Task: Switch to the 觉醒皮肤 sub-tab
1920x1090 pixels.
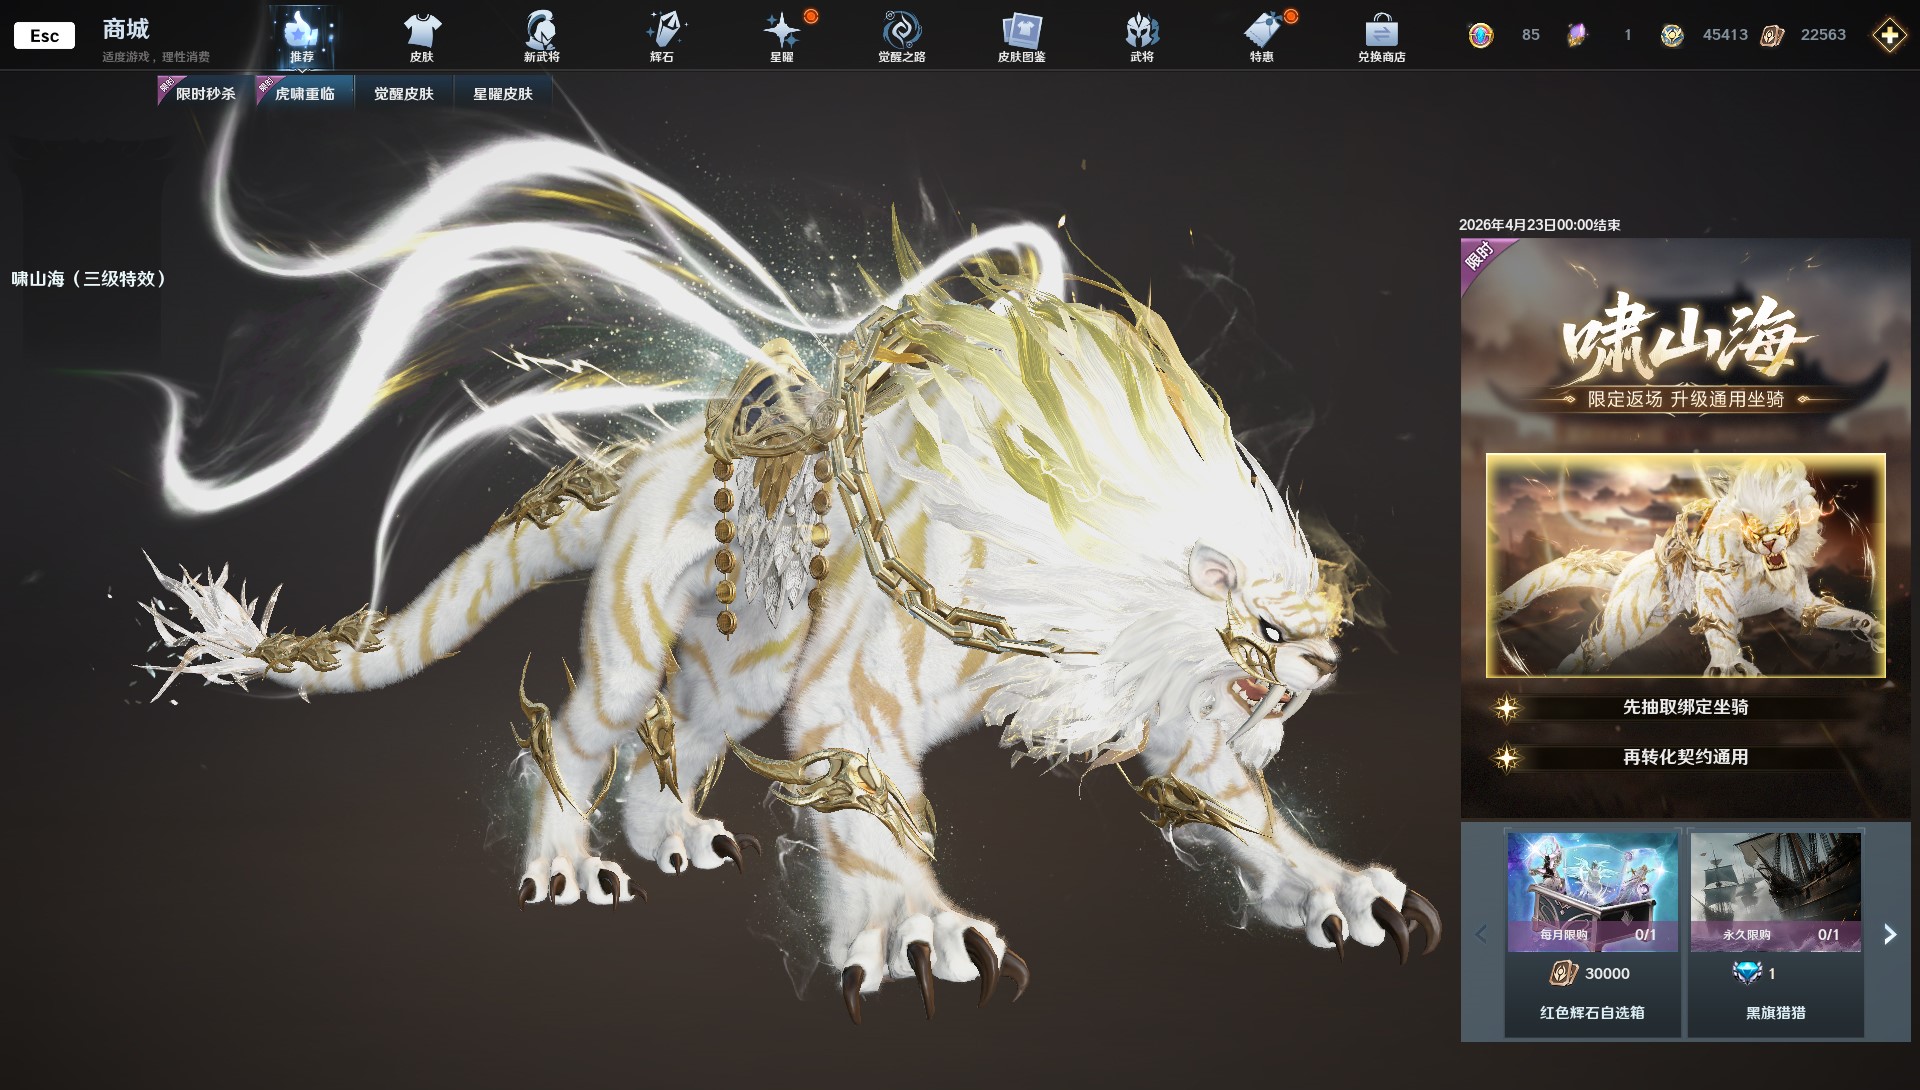Action: pyautogui.click(x=403, y=94)
